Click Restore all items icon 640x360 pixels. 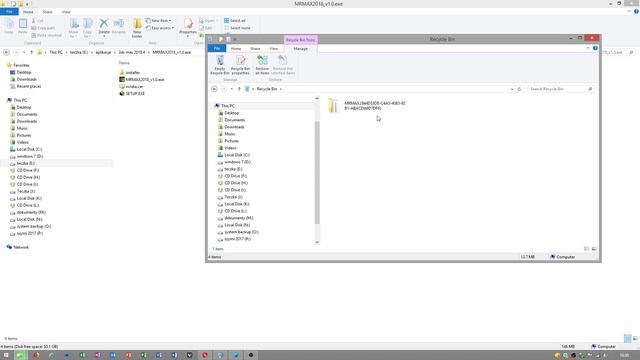(262, 65)
